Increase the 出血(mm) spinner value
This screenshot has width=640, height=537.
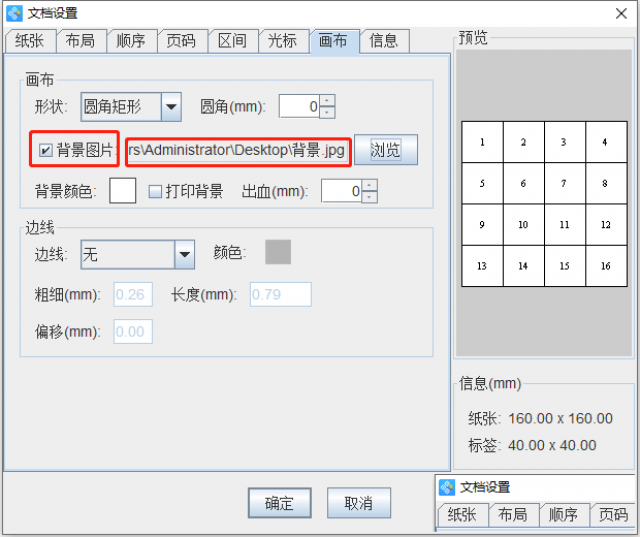(369, 185)
